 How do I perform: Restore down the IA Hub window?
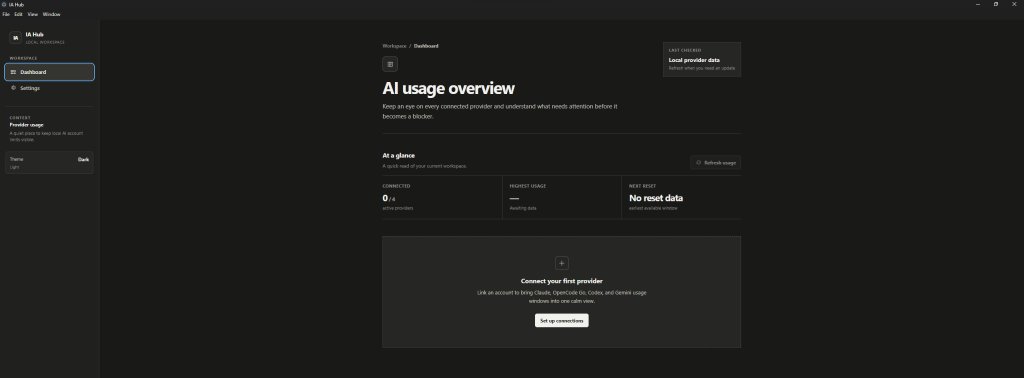pyautogui.click(x=996, y=4)
